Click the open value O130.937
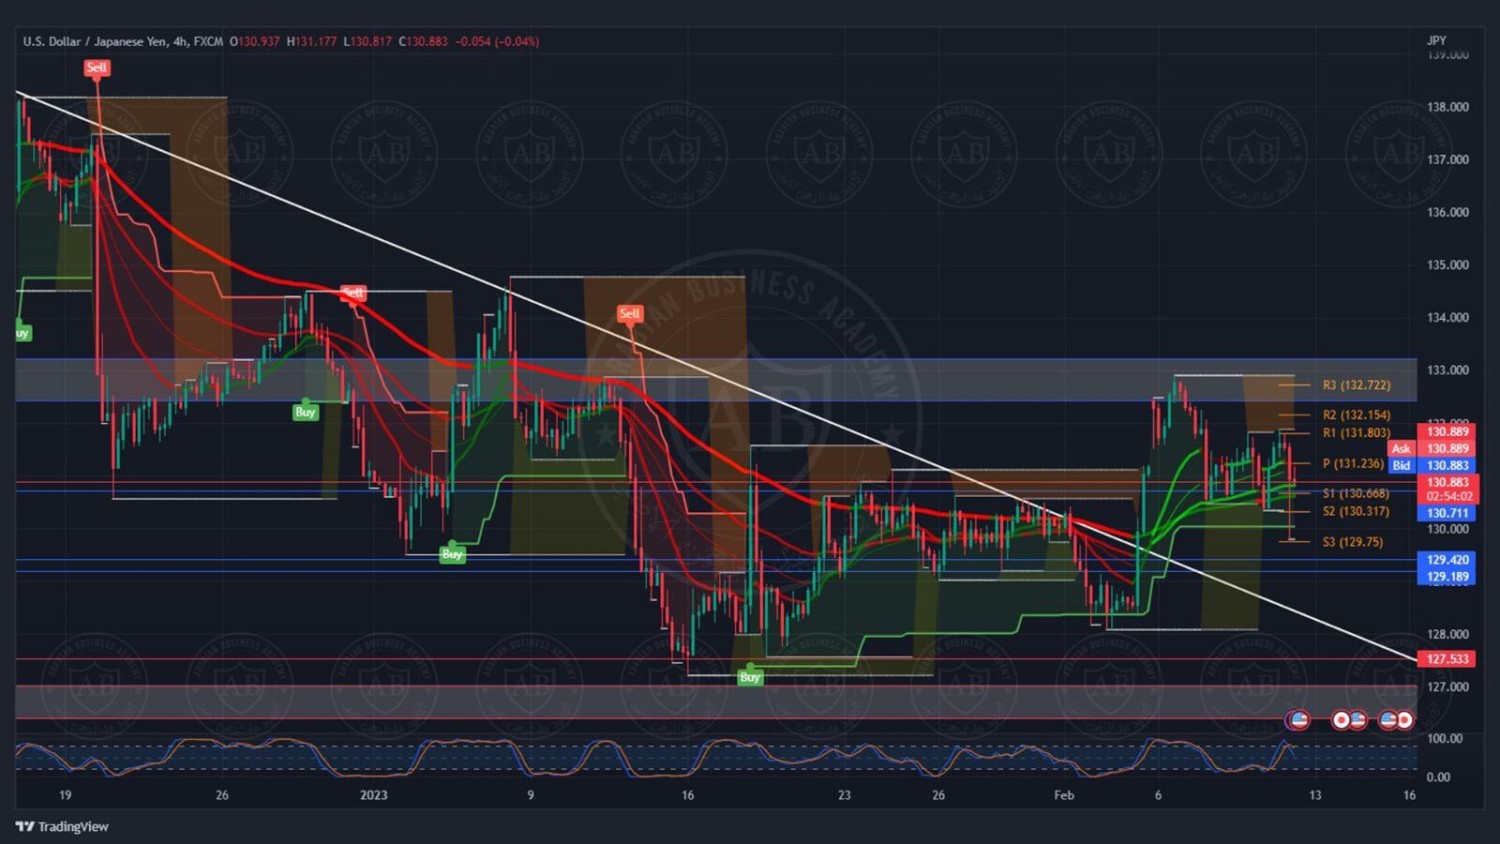1500x844 pixels. coord(255,42)
